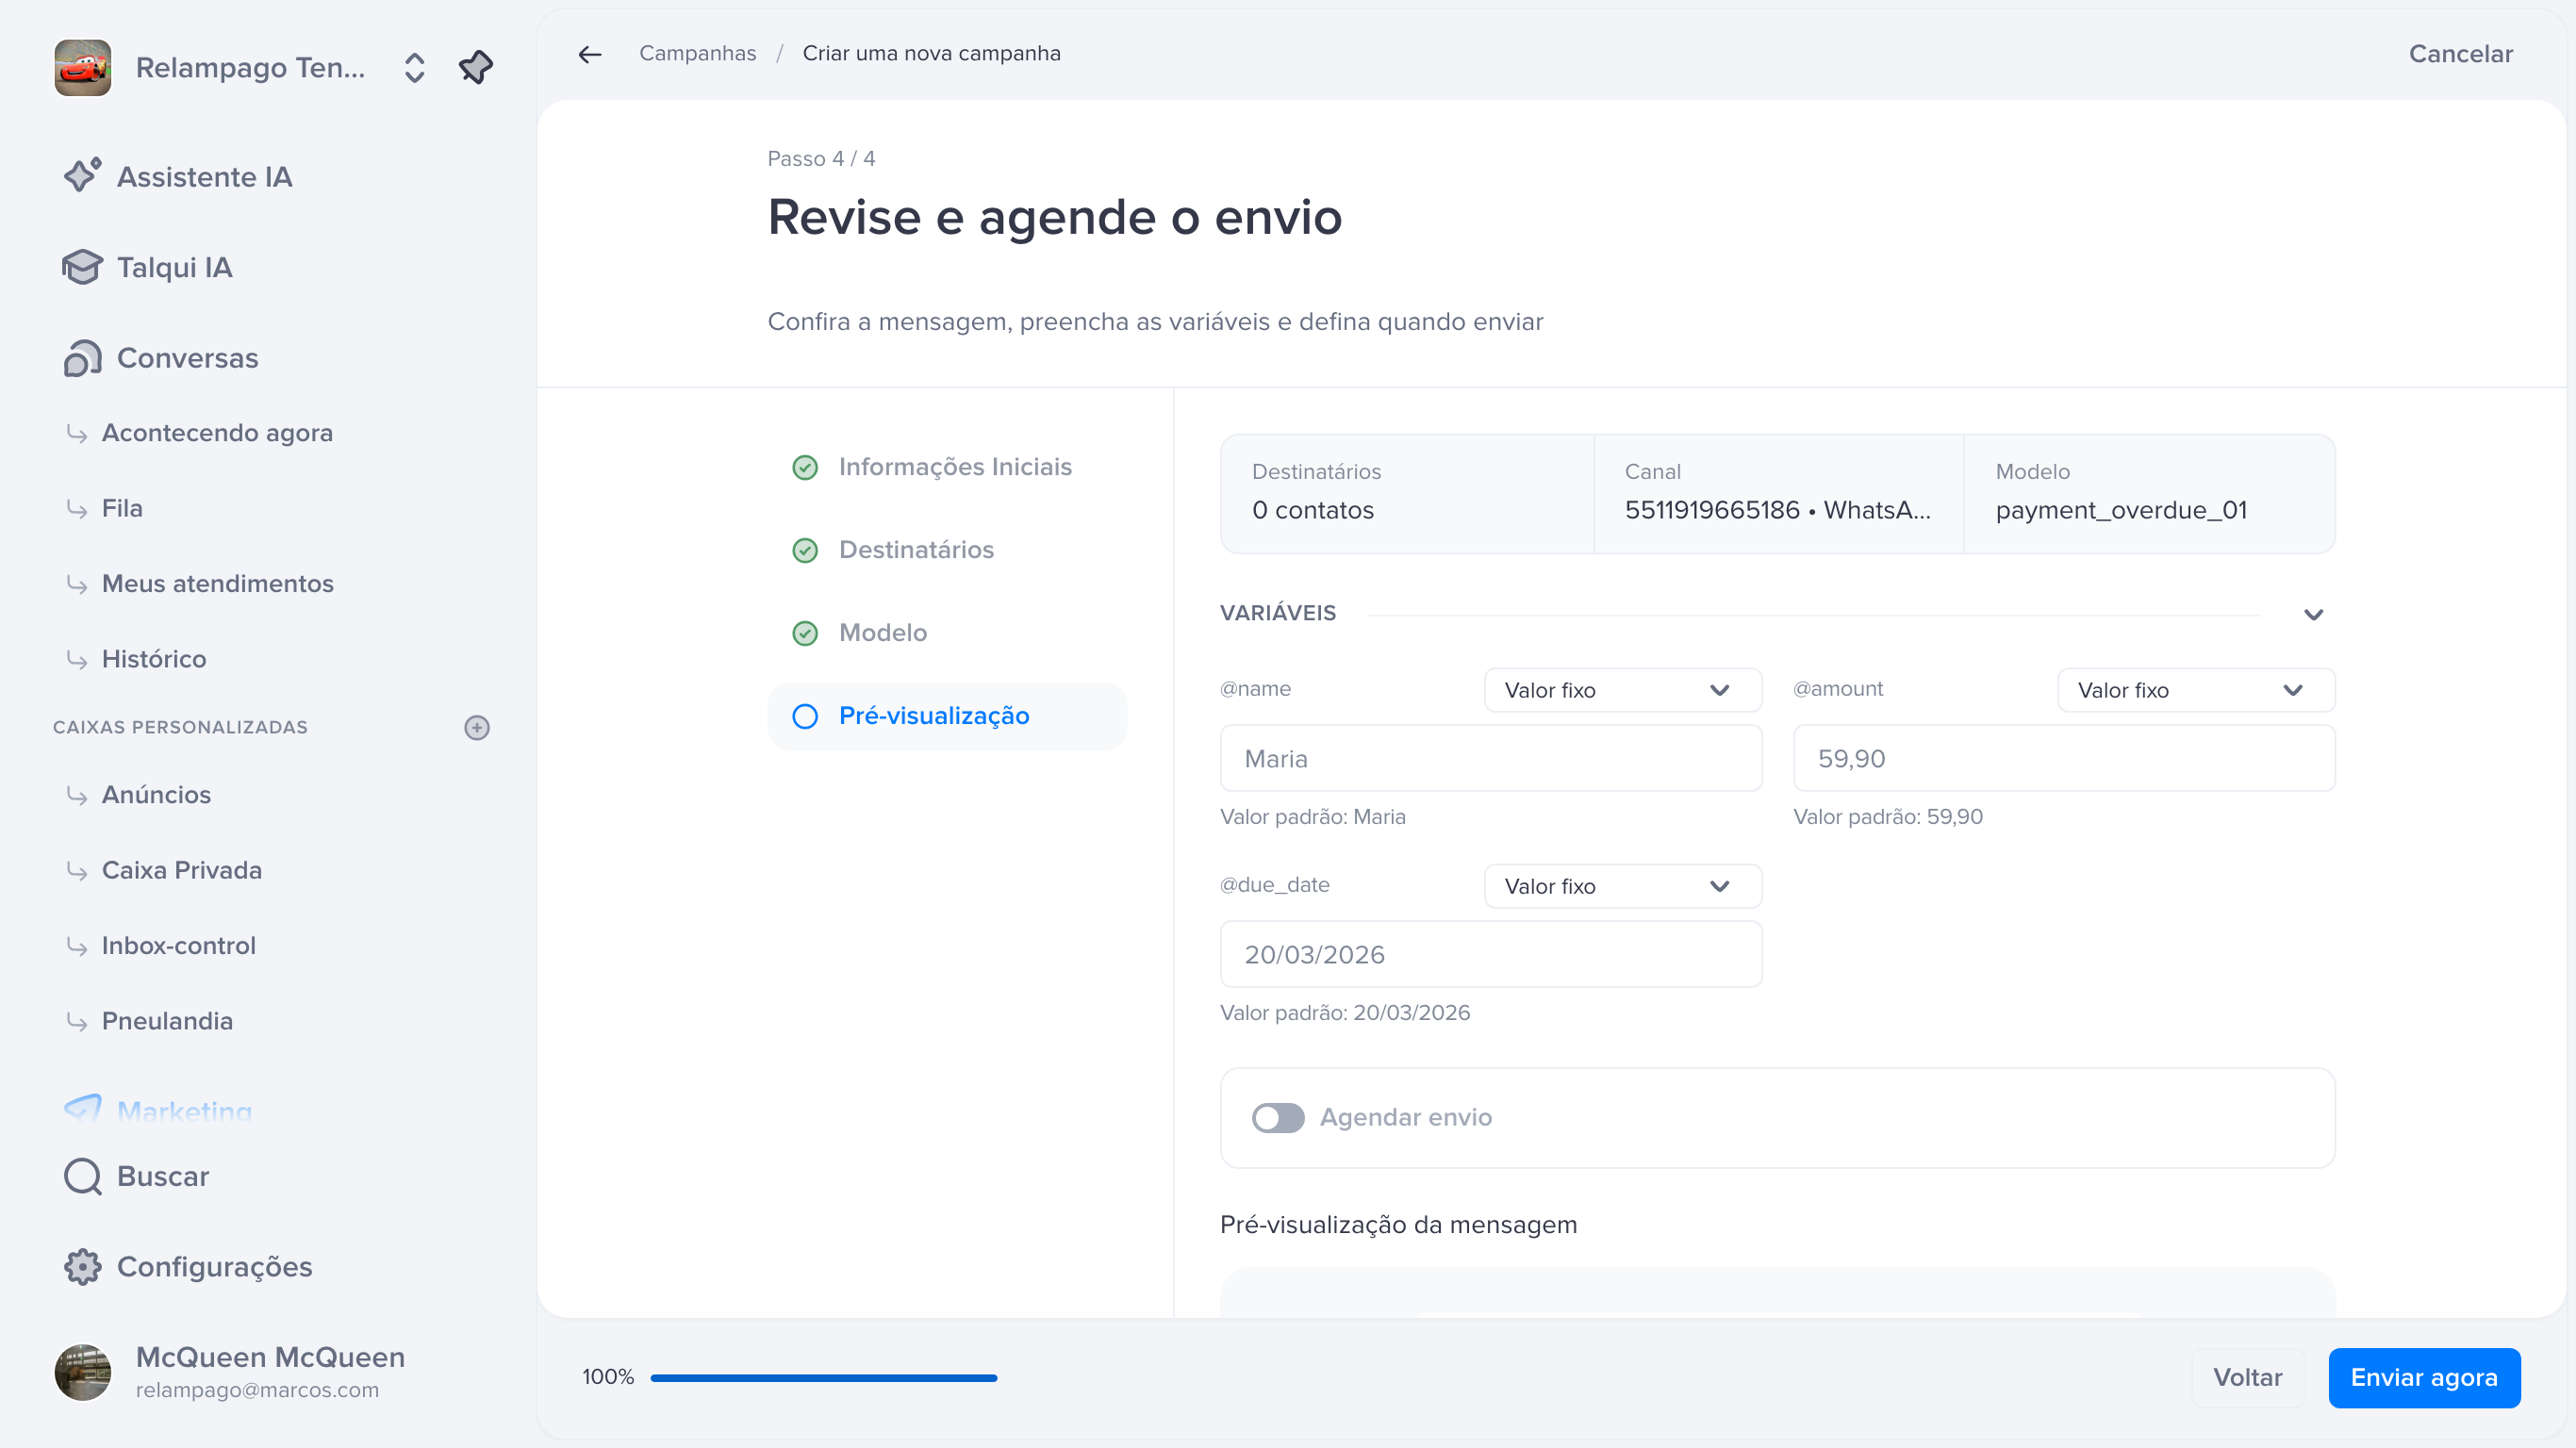Click the Buscar magnifier icon
This screenshot has width=2576, height=1448.
pos(82,1176)
